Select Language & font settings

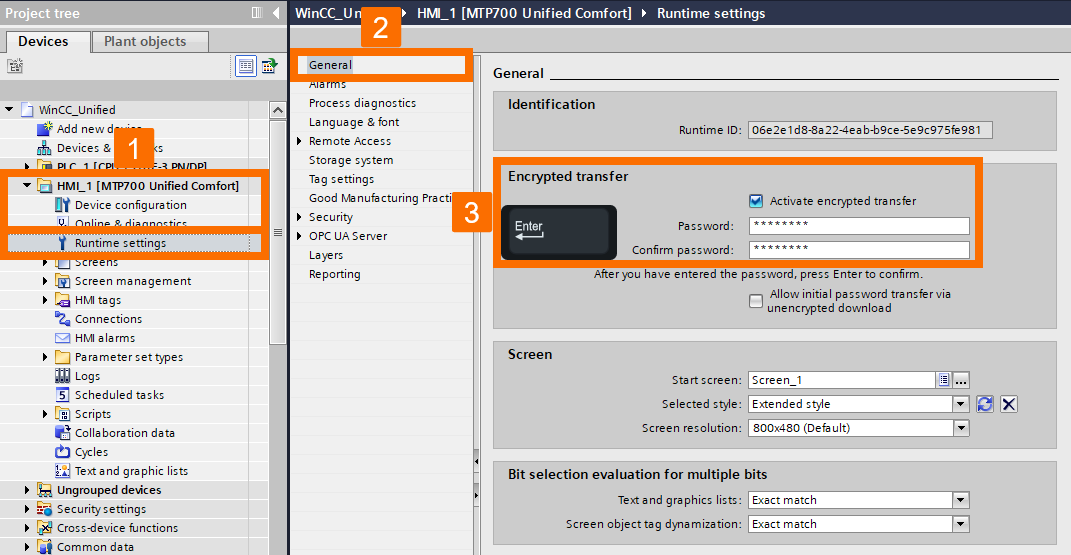pos(354,122)
